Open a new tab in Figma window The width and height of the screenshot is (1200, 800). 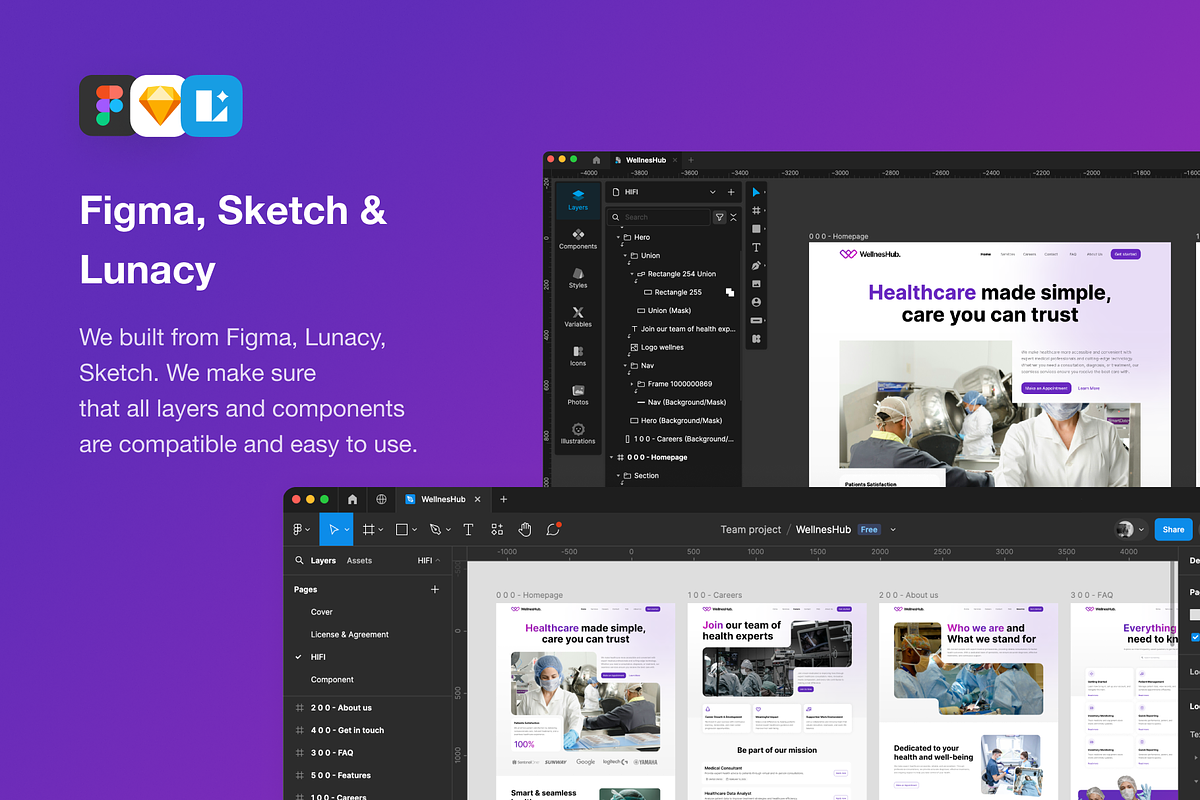pos(503,499)
